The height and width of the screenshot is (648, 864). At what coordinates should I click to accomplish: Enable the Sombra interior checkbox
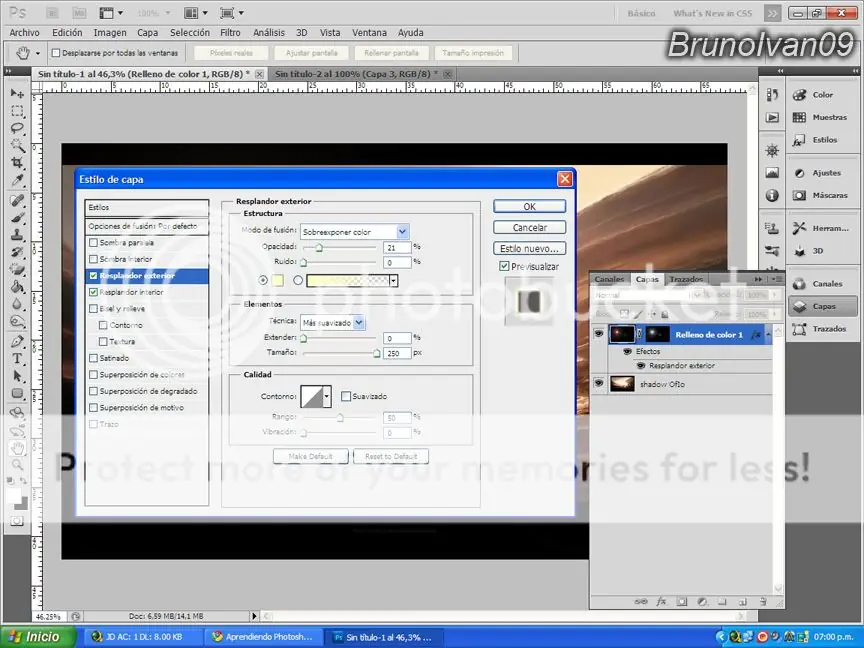coord(93,259)
